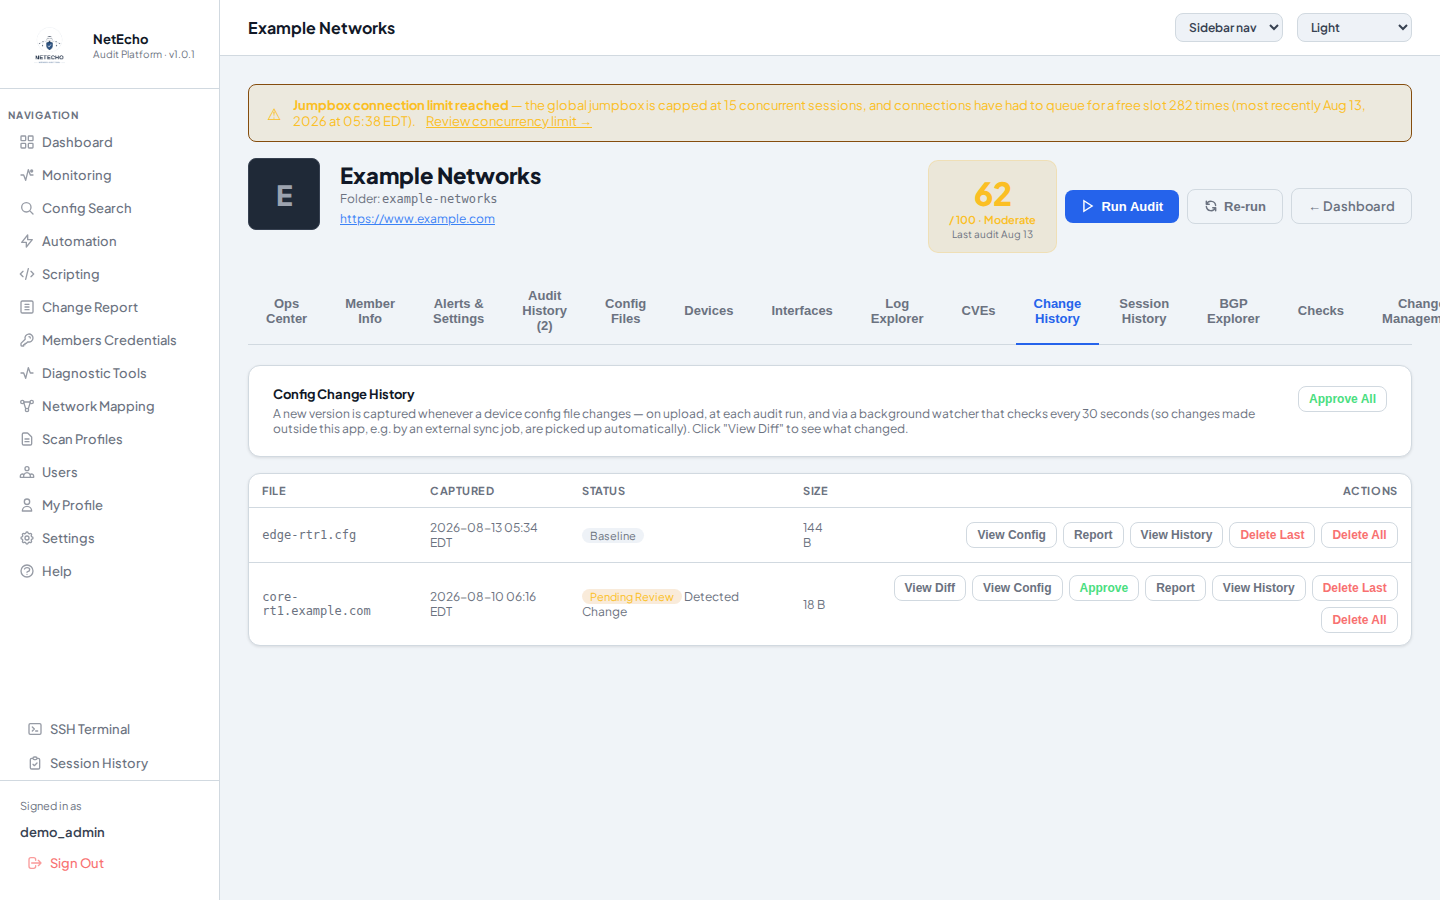Click Delete All for core-rt1.example.com
This screenshot has height=900, width=1440.
(1359, 620)
